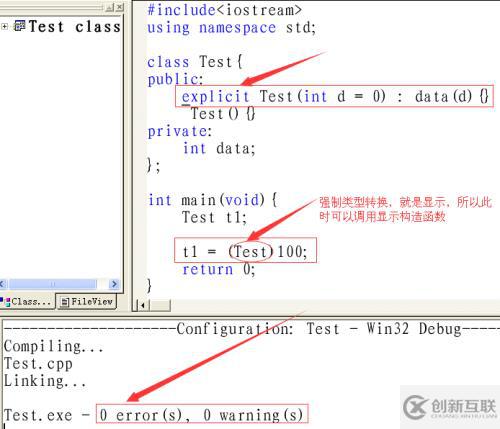Click the 创新互联 watermark logo
The height and width of the screenshot is (429, 500).
(450, 407)
